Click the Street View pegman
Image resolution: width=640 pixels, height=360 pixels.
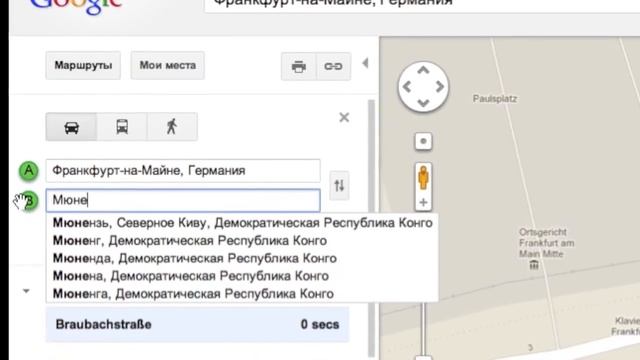click(423, 178)
